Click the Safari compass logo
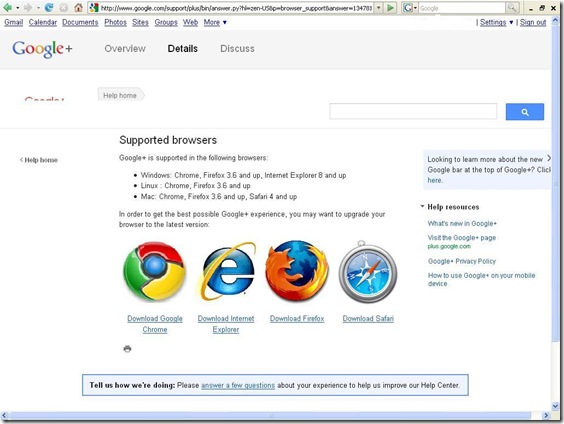 pyautogui.click(x=368, y=272)
